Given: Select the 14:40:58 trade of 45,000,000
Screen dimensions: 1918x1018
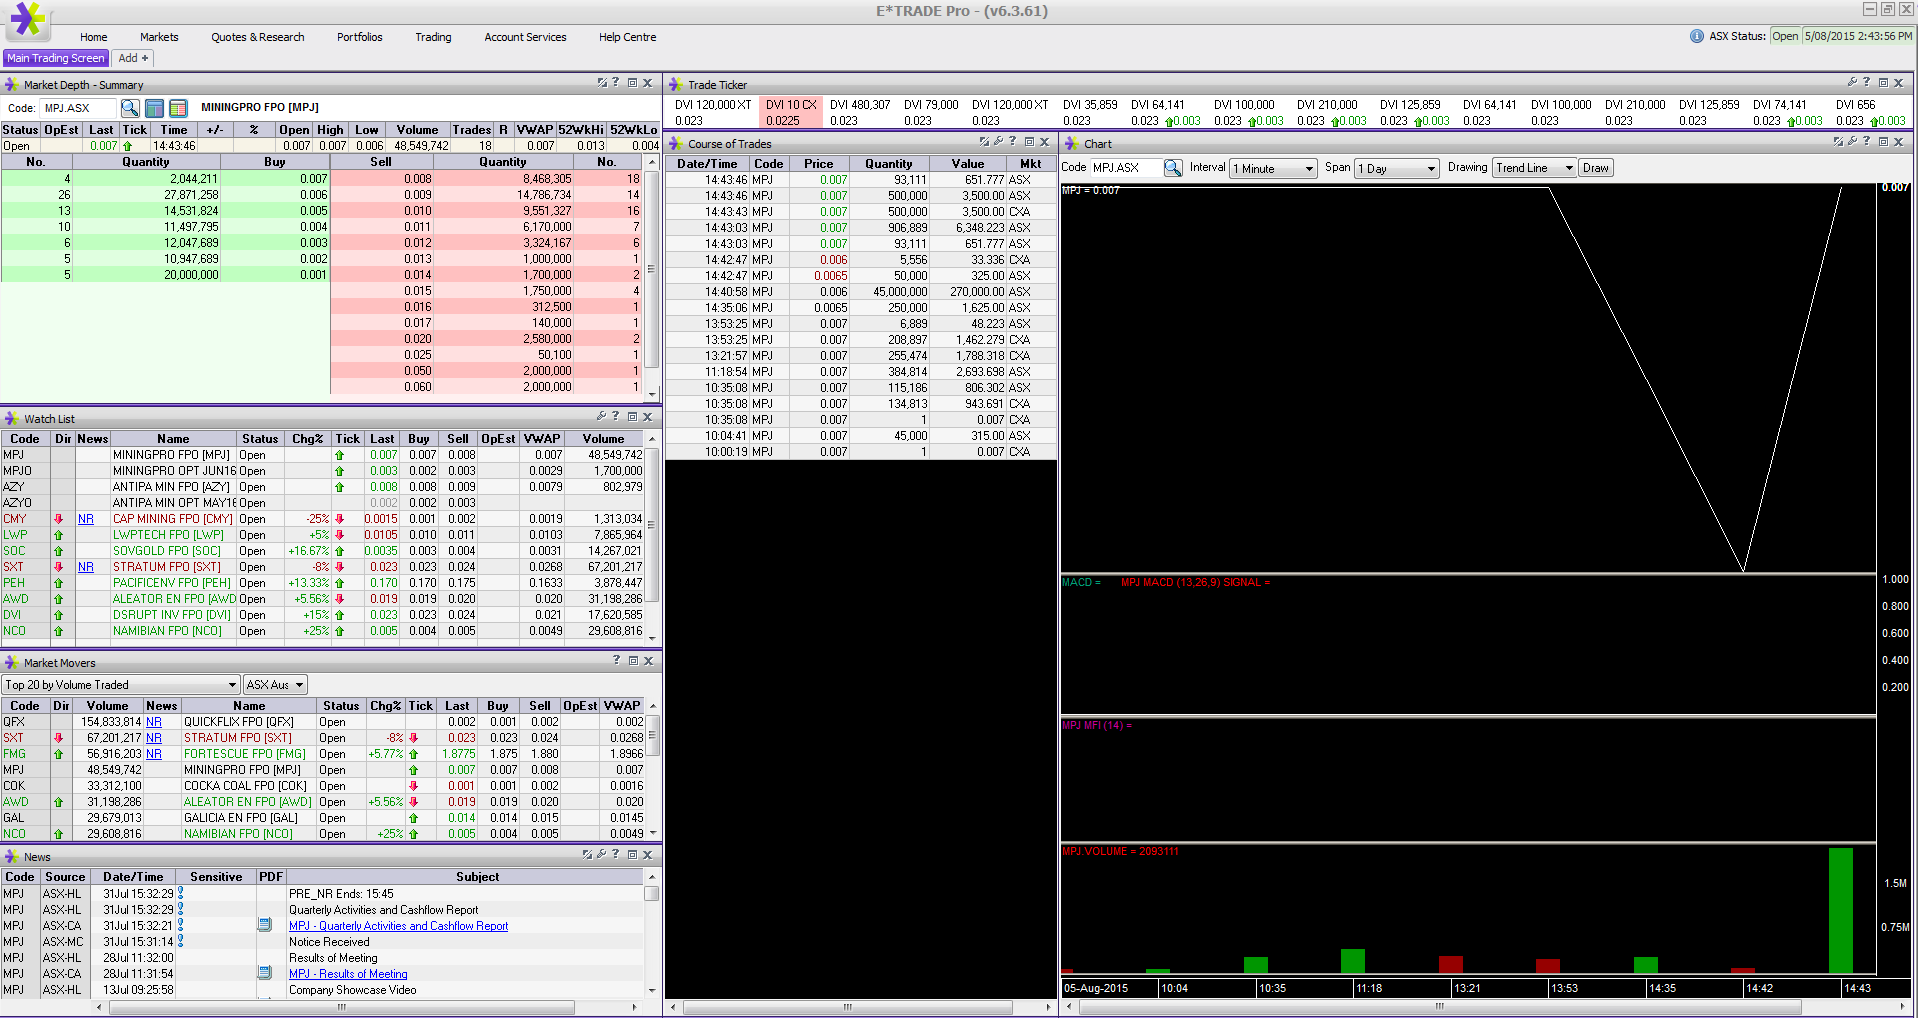Looking at the screenshot, I should coord(861,292).
